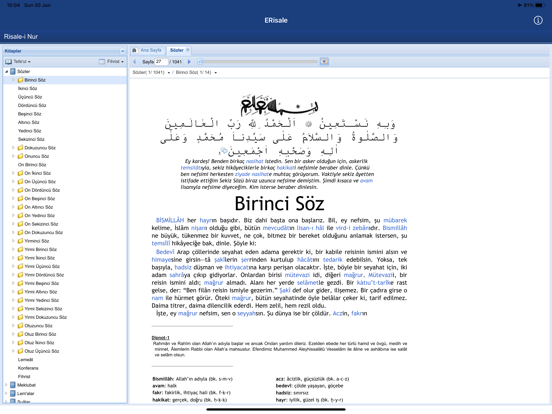Open the Fihrist dropdown menu
Viewport: 552px width, 414px height.
[111, 61]
